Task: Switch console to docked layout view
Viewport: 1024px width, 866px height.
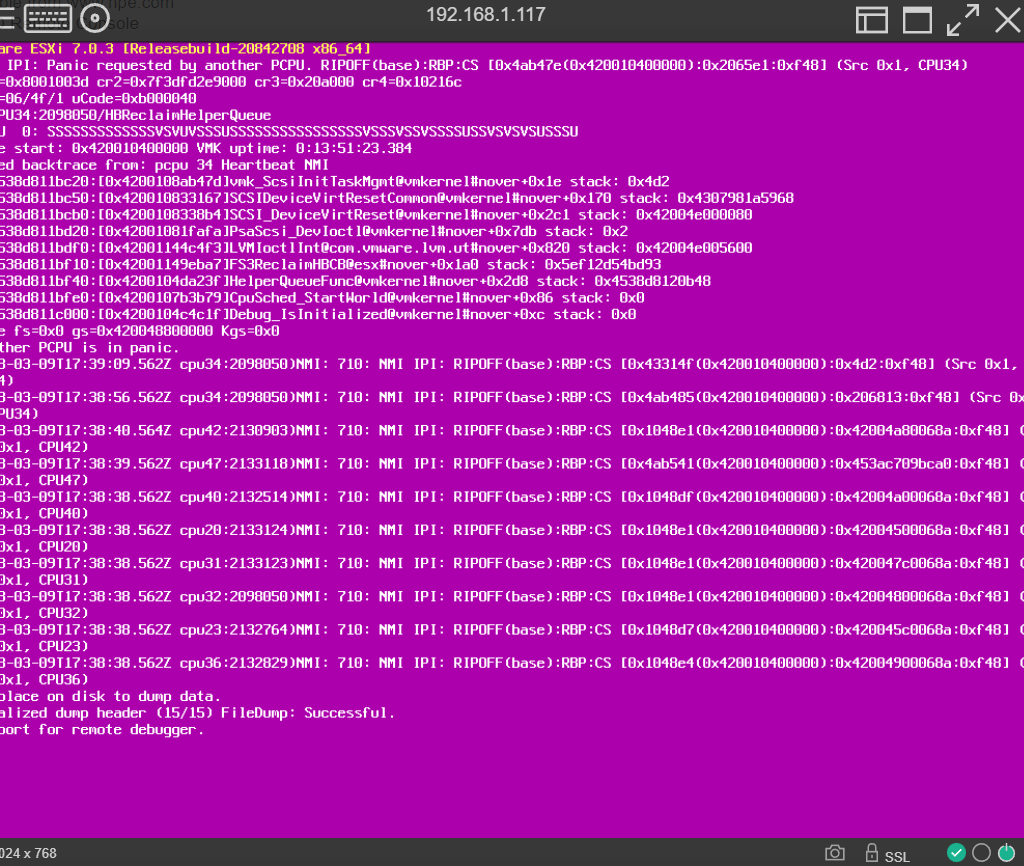Action: pos(871,20)
